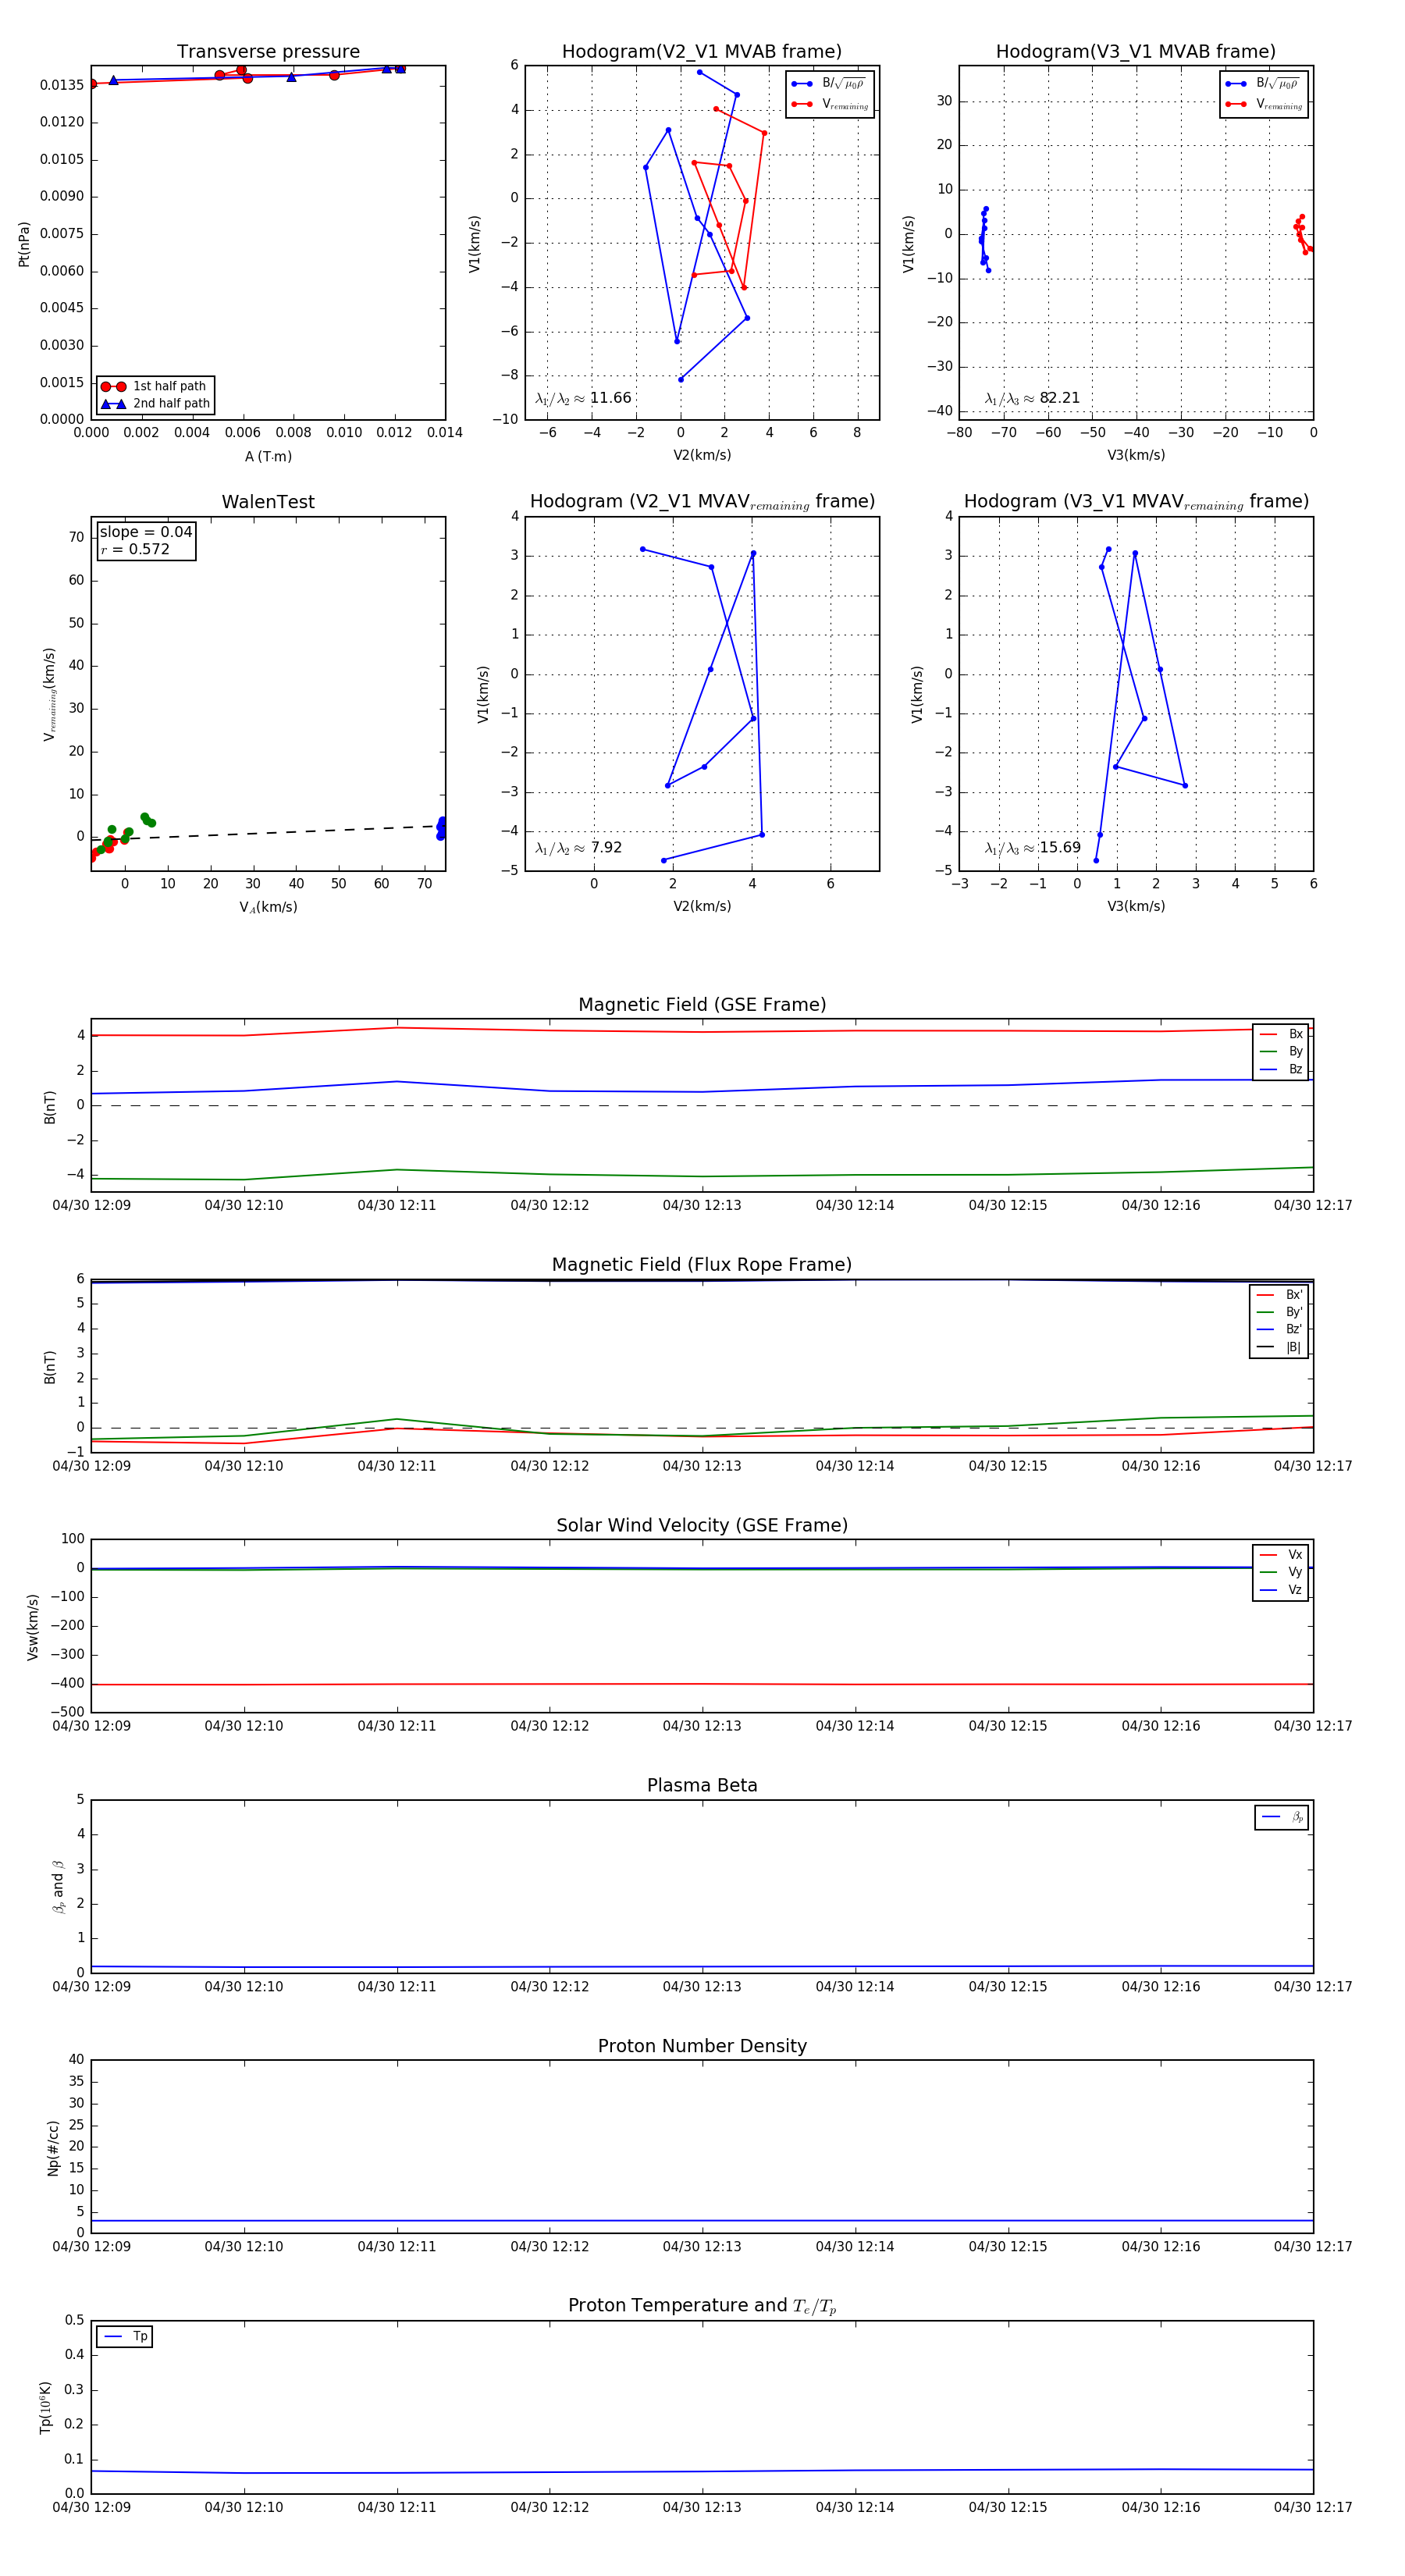Image resolution: width=1405 pixels, height=2576 pixels.
Task: Click the Bz' legend entry in Flux Rope plot
Action: 1280,1329
